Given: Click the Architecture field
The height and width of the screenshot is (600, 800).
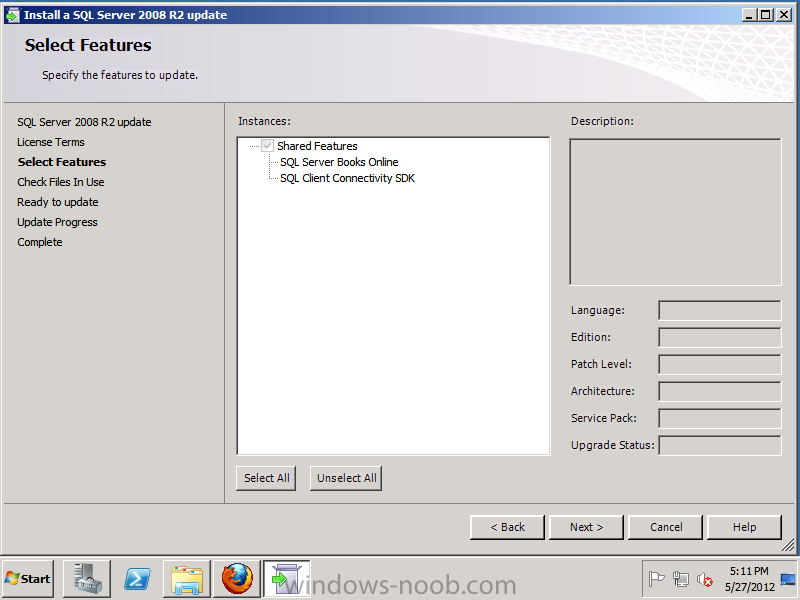Looking at the screenshot, I should pos(720,391).
